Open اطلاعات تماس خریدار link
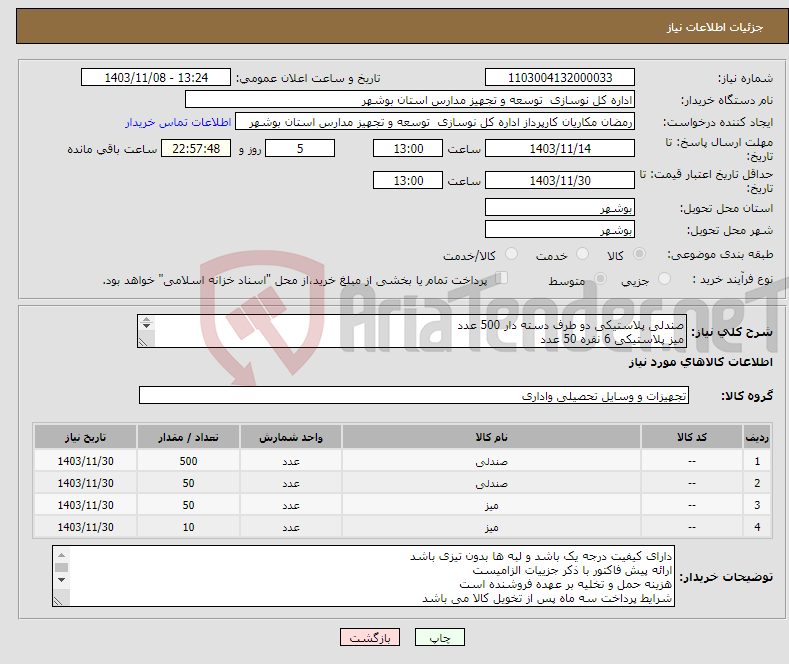Image resolution: width=789 pixels, height=664 pixels. click(178, 122)
